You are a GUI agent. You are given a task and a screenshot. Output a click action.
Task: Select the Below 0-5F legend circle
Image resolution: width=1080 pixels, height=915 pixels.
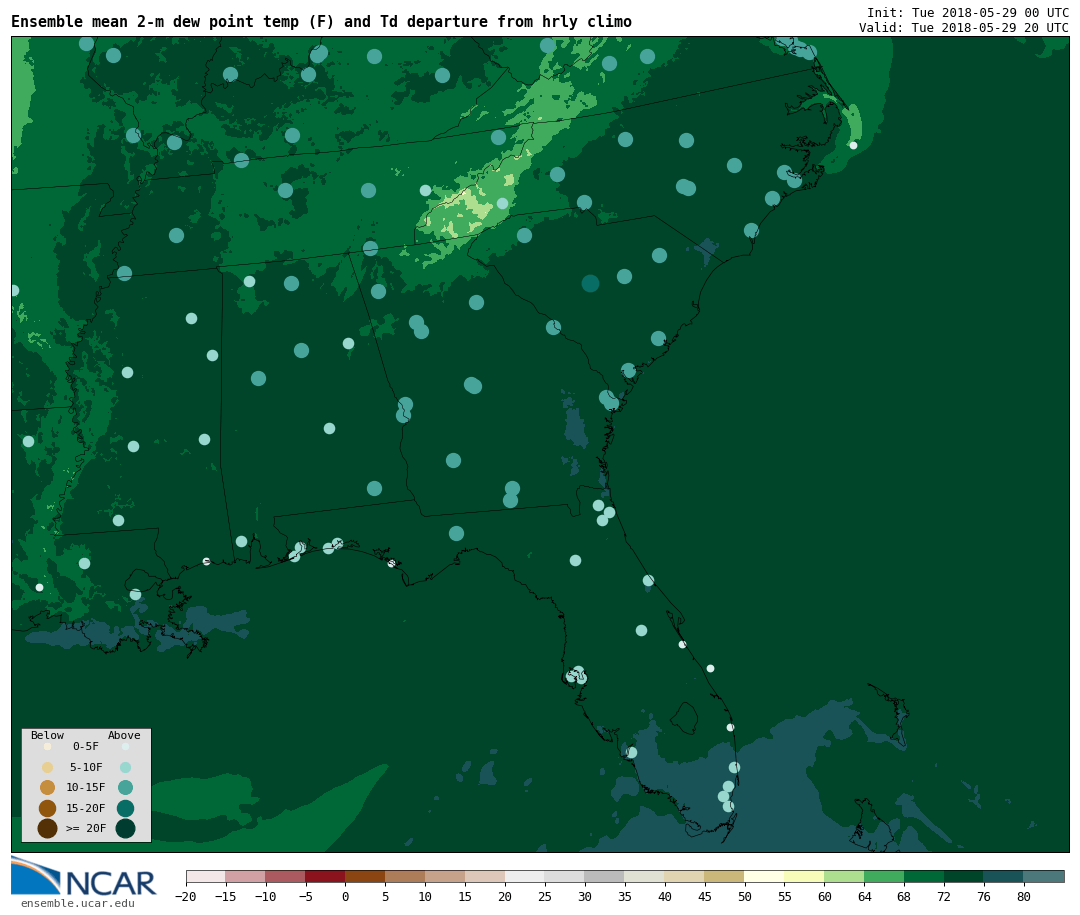47,747
